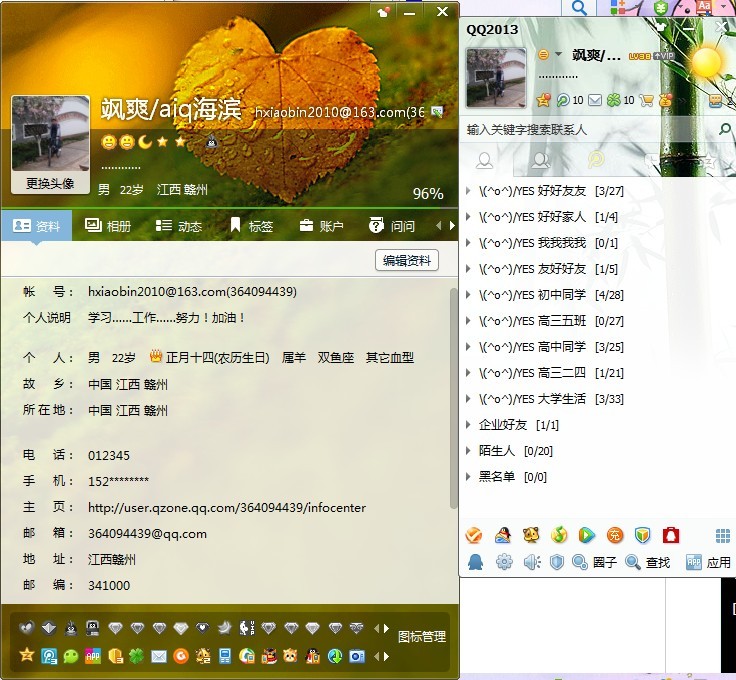Open the 查找 find button
Image resolution: width=736 pixels, height=680 pixels.
pos(648,562)
